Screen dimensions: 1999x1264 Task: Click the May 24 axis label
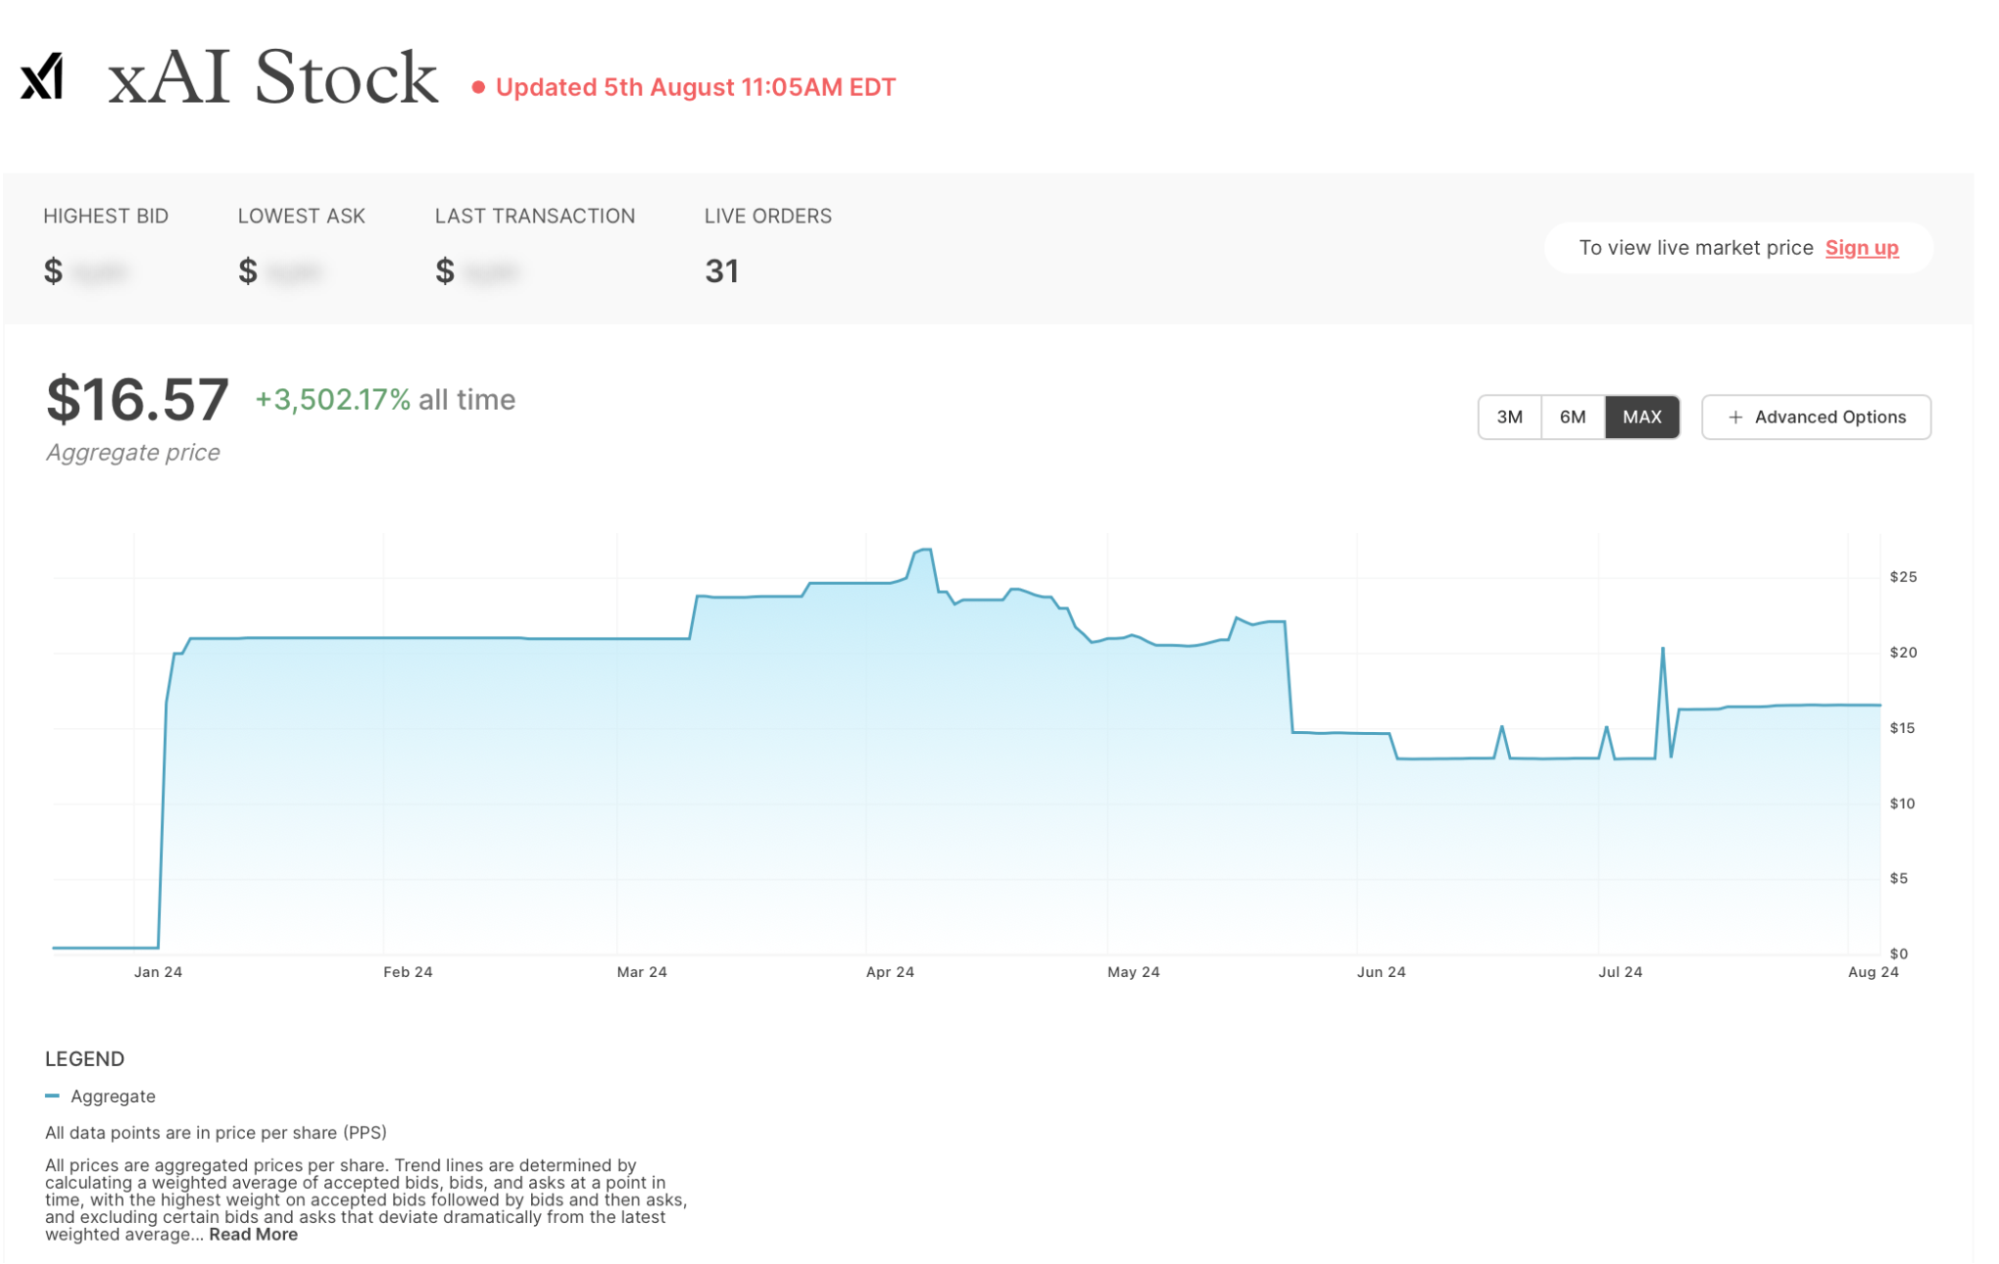1134,972
